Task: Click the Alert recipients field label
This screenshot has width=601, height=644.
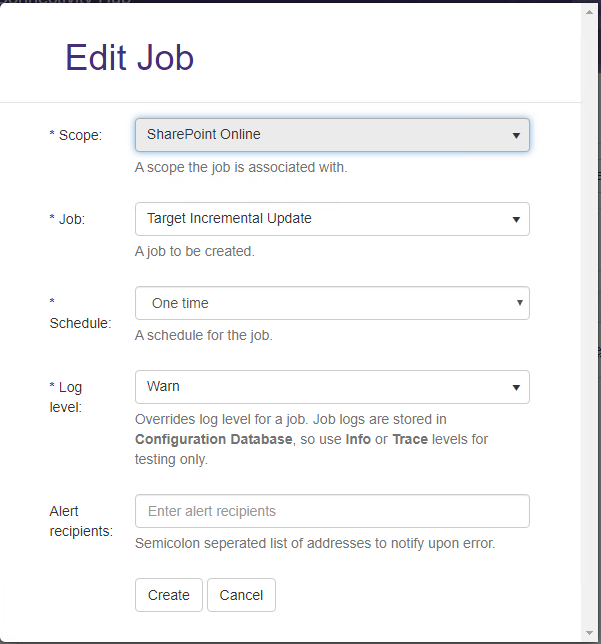Action: 81,521
